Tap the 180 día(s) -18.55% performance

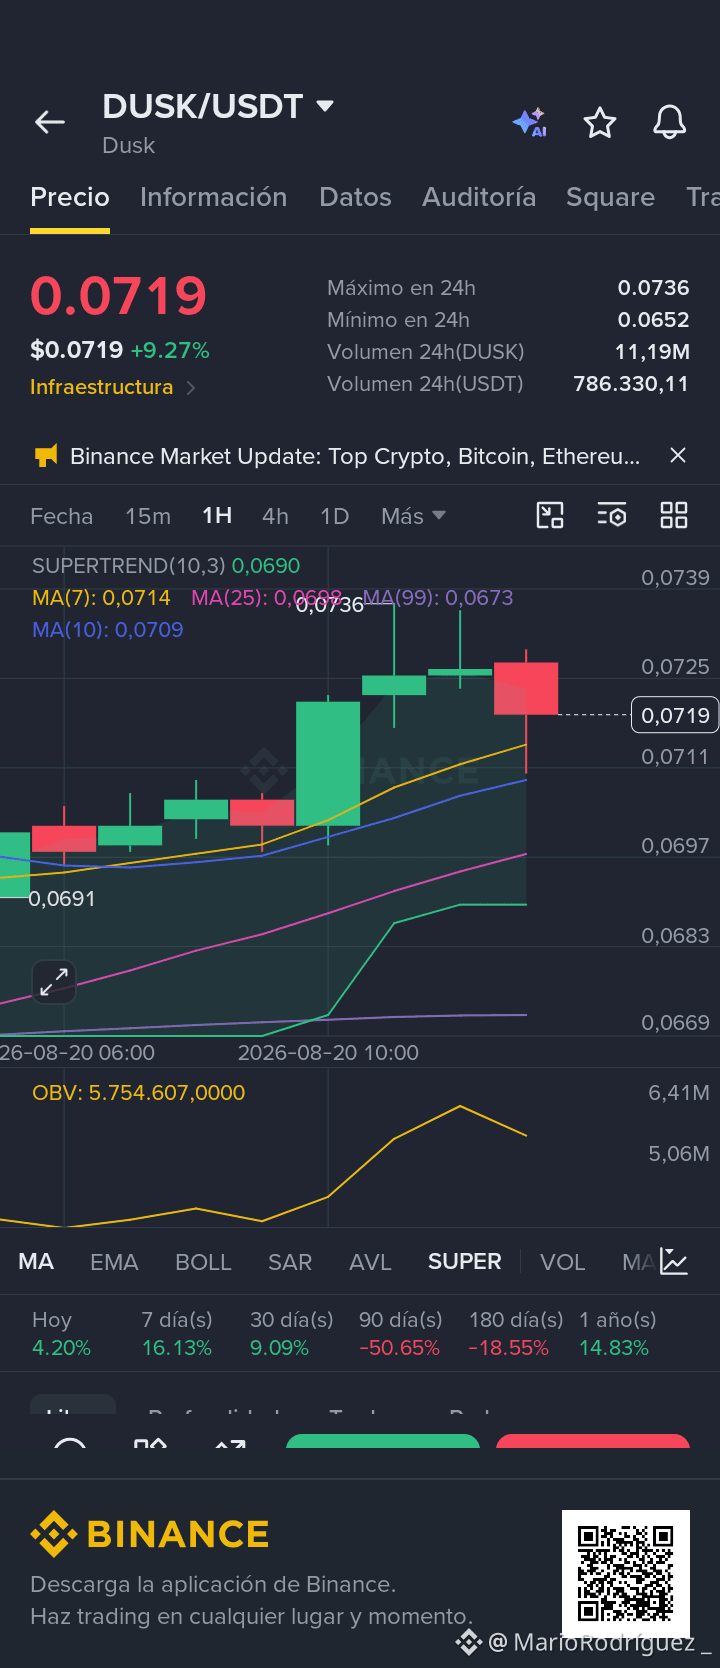(516, 1334)
